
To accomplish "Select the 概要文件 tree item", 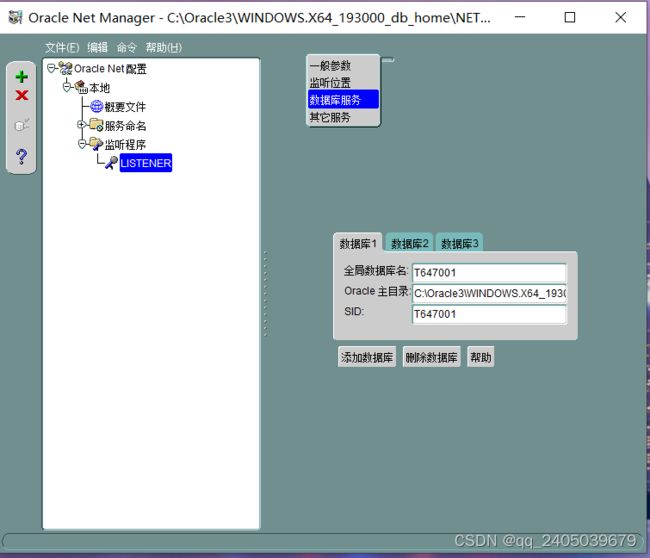I will [125, 107].
